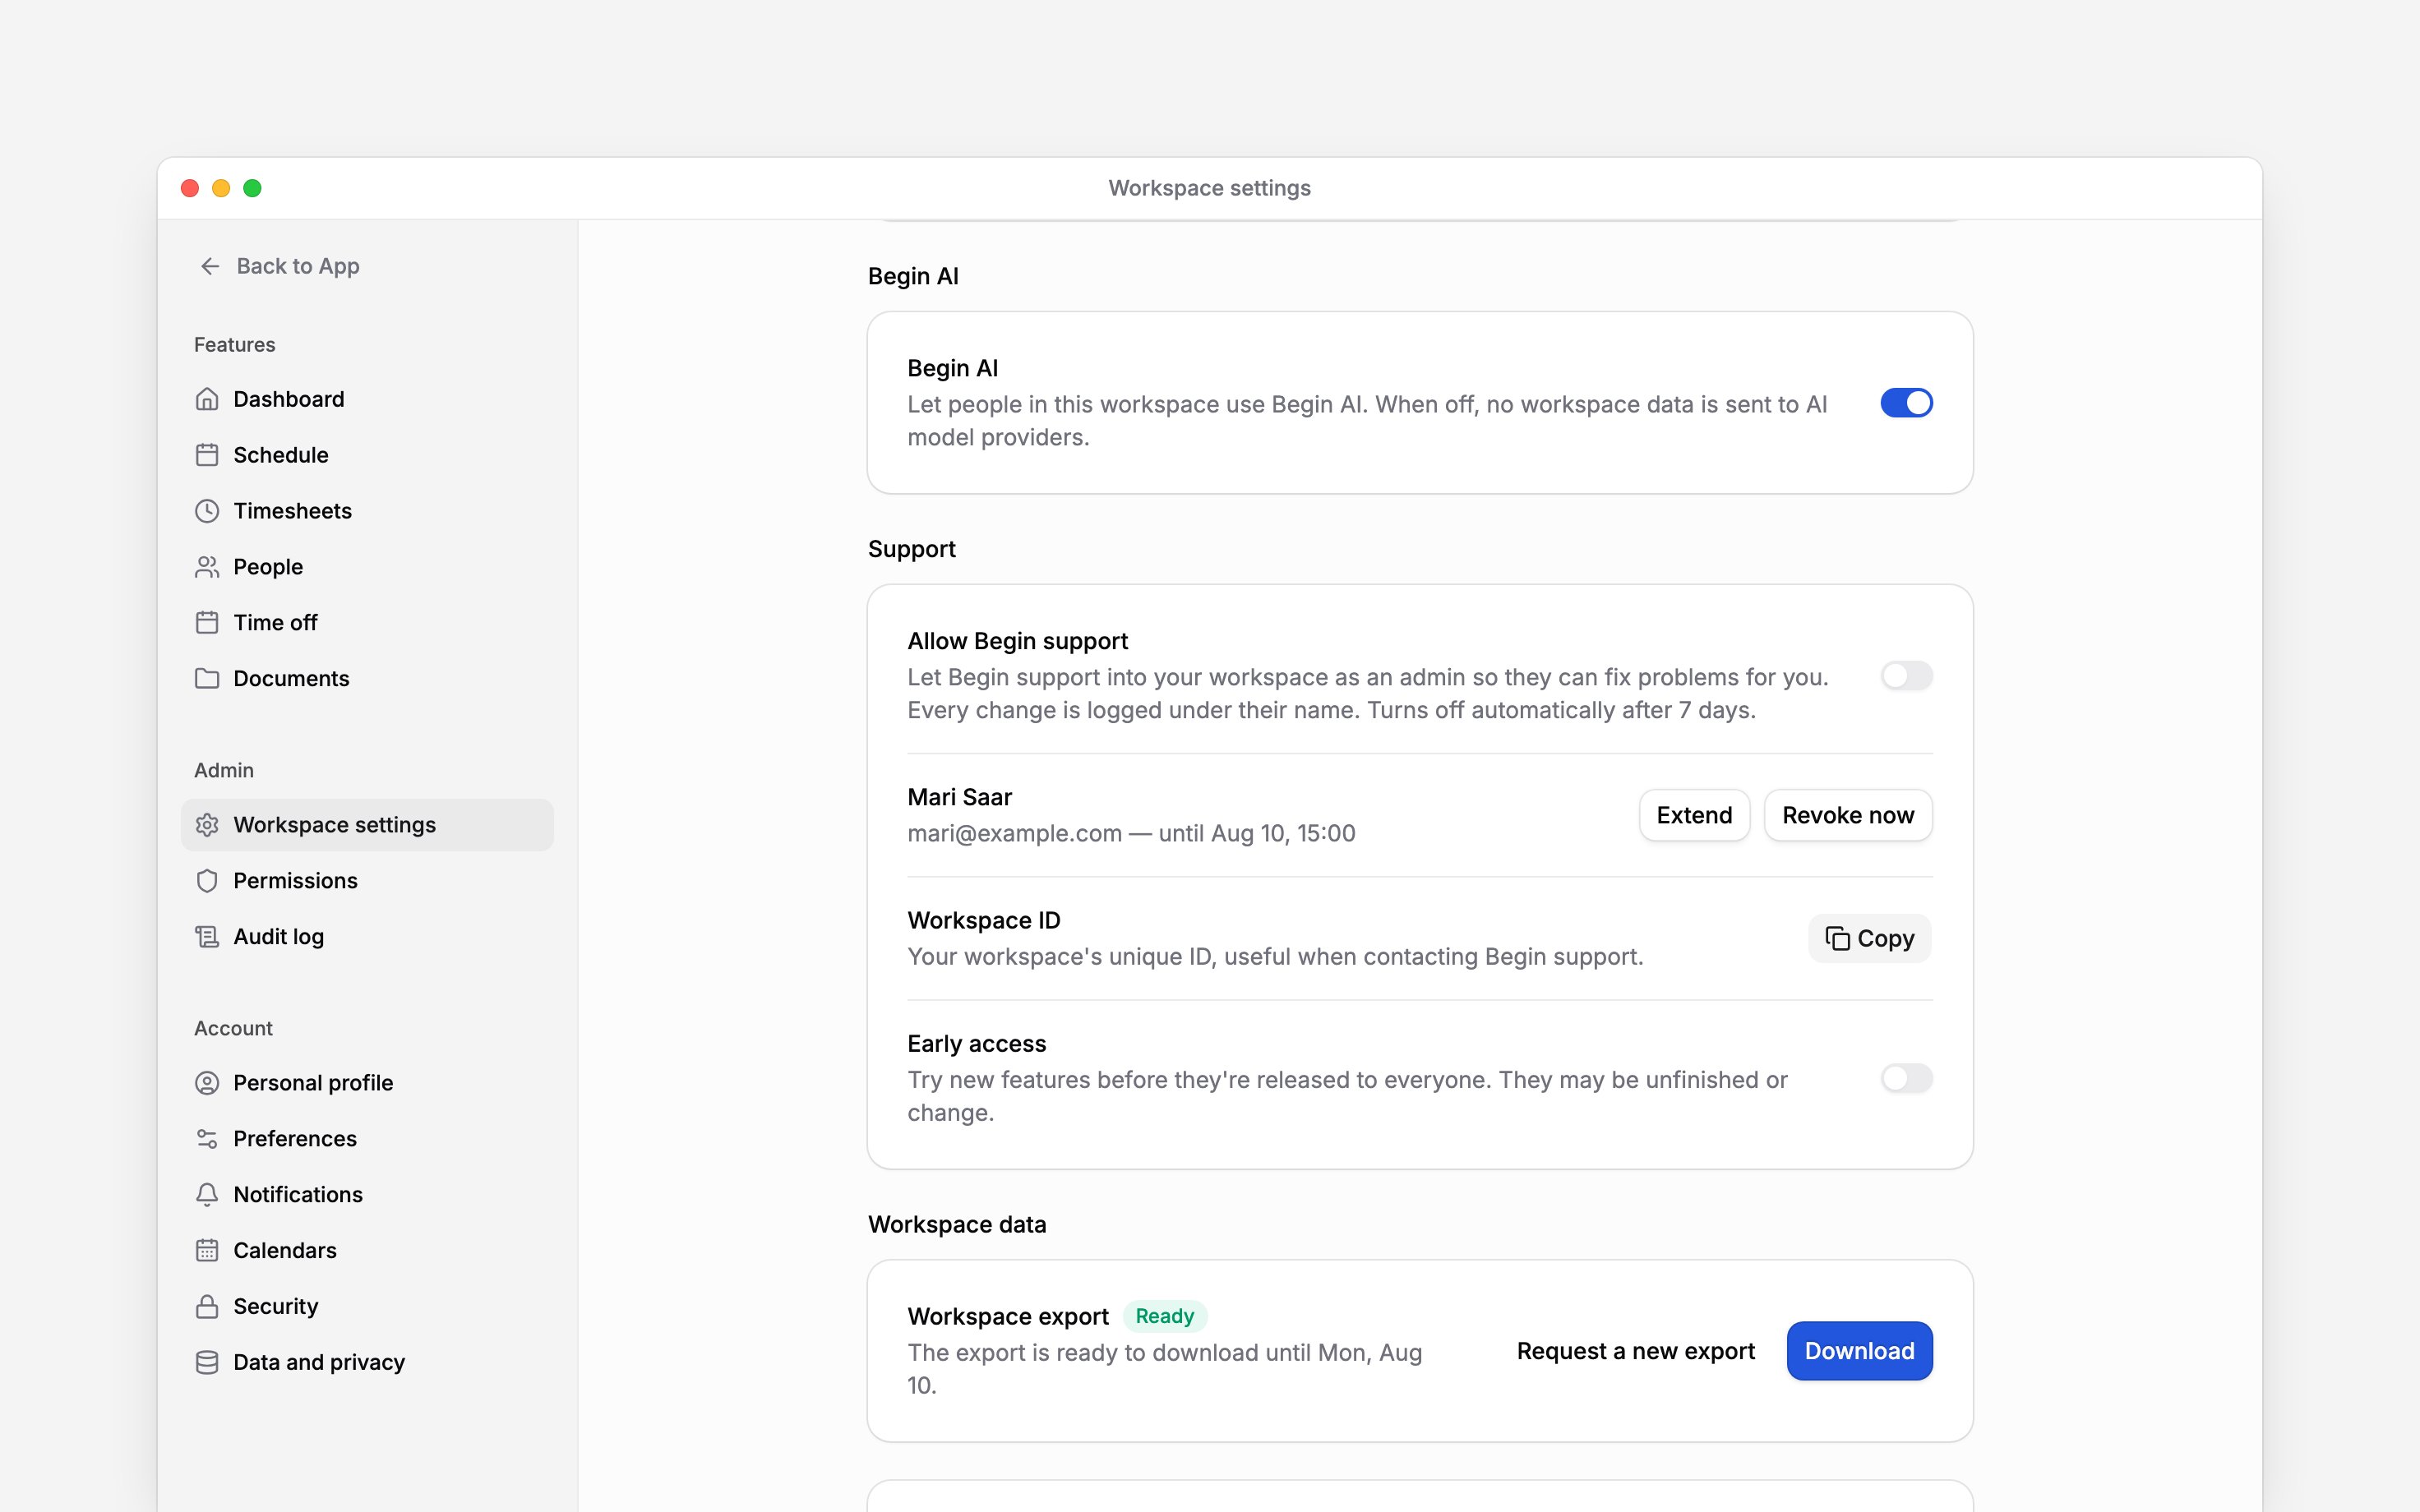The width and height of the screenshot is (2420, 1512).
Task: Enable the Allow Begin support switch
Action: point(1906,676)
